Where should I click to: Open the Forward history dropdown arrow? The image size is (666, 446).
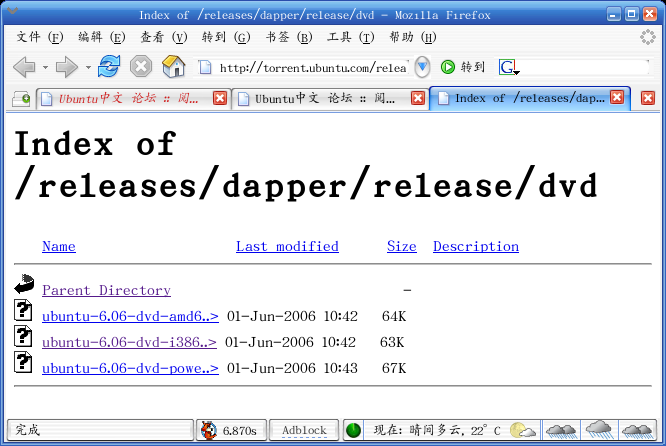(88, 68)
